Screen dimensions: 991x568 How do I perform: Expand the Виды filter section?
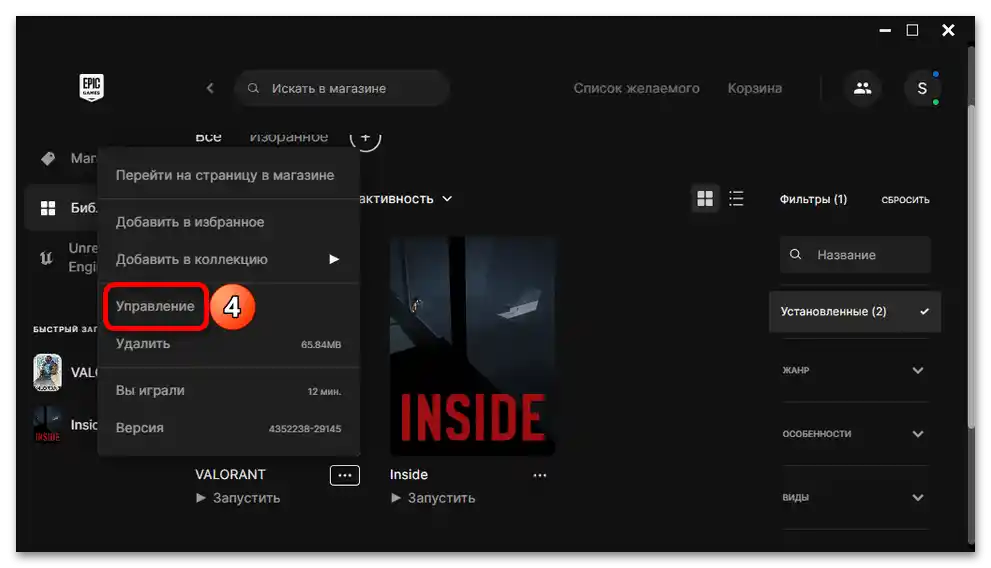click(x=854, y=497)
